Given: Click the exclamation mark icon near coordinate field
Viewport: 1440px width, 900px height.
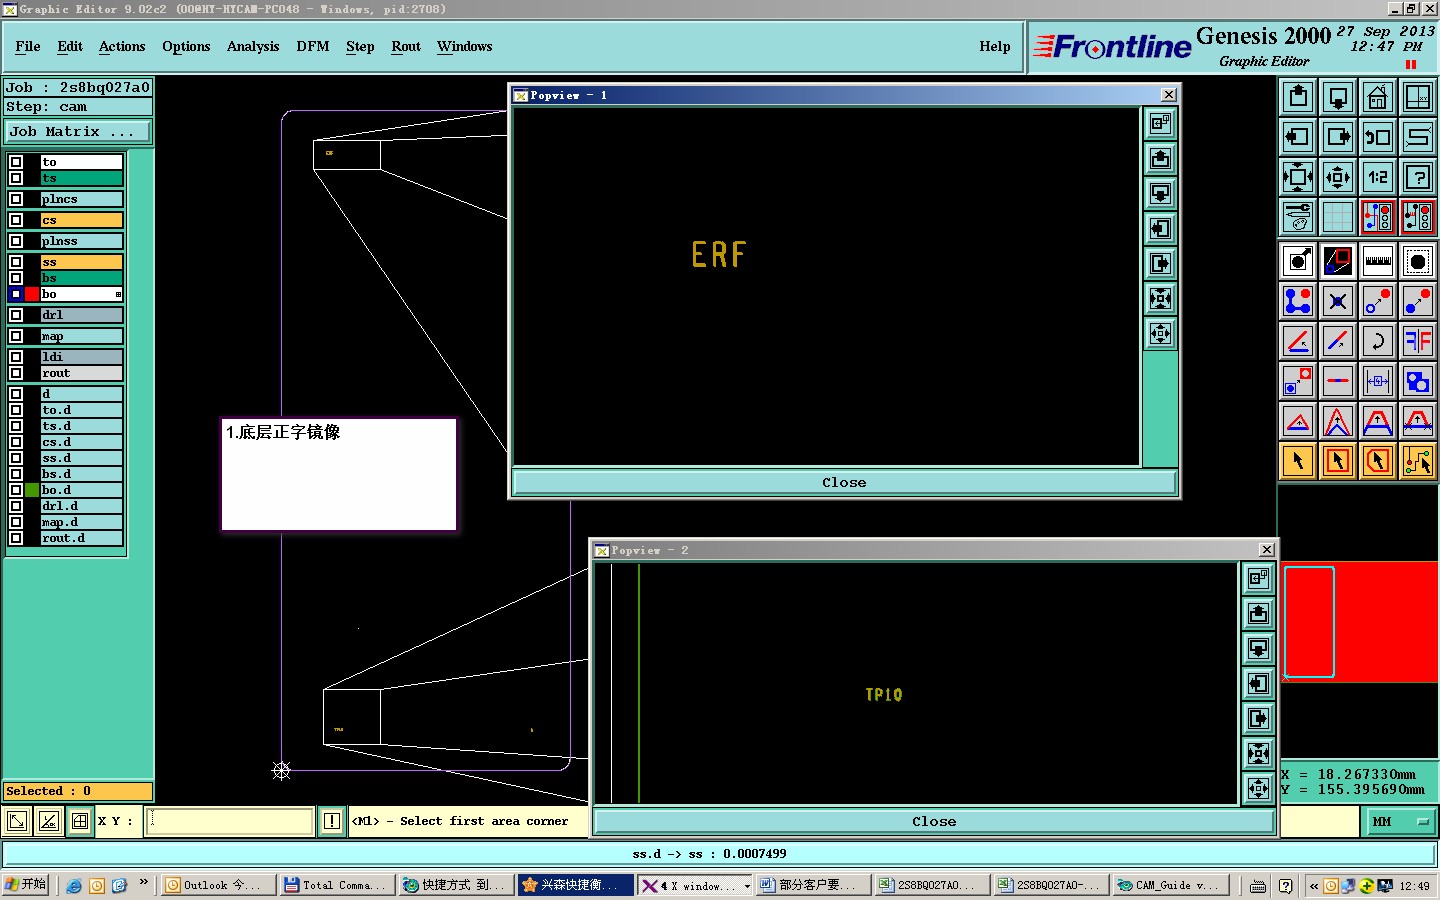Looking at the screenshot, I should [332, 821].
